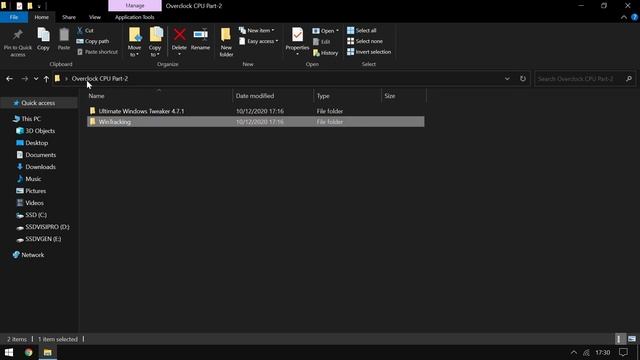Click Invert selection

coord(369,52)
